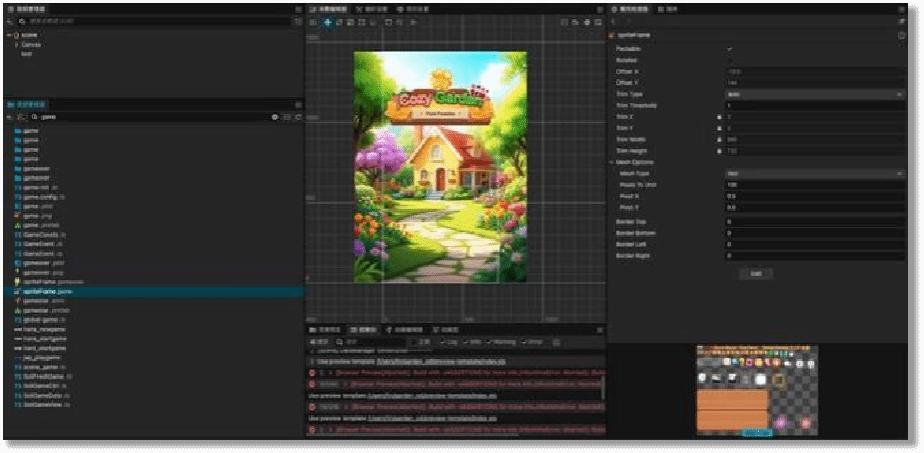Screen dimensions: 924x453
Task: Click the Edit button in inspector
Action: coord(755,273)
